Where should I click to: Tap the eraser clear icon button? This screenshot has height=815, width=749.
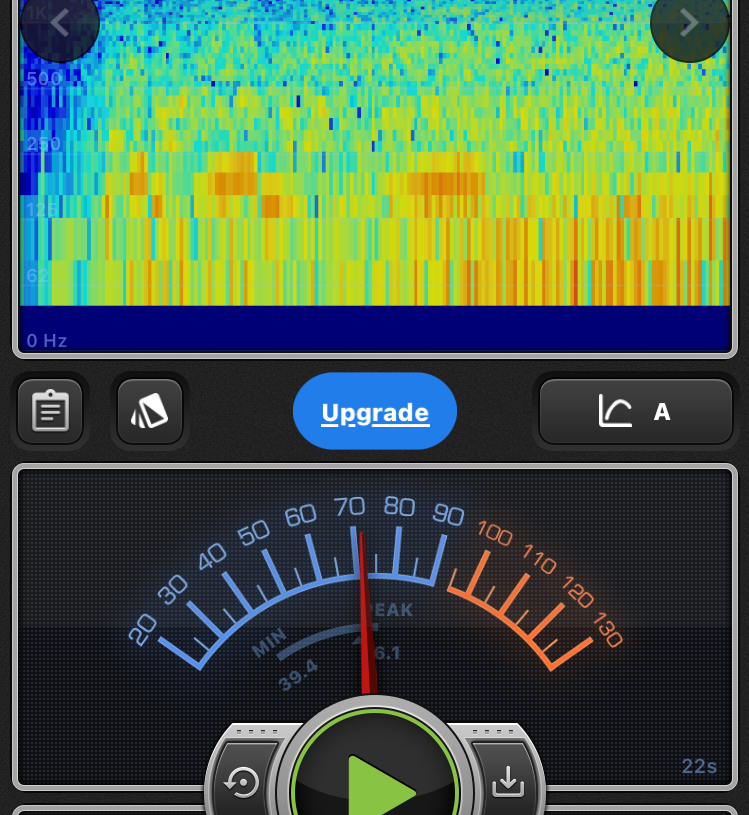click(150, 411)
